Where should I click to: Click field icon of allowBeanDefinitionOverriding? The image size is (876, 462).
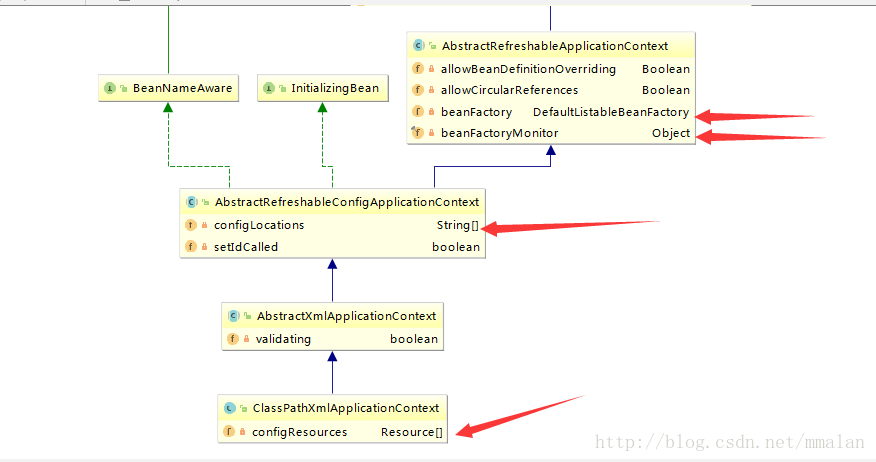pos(417,69)
